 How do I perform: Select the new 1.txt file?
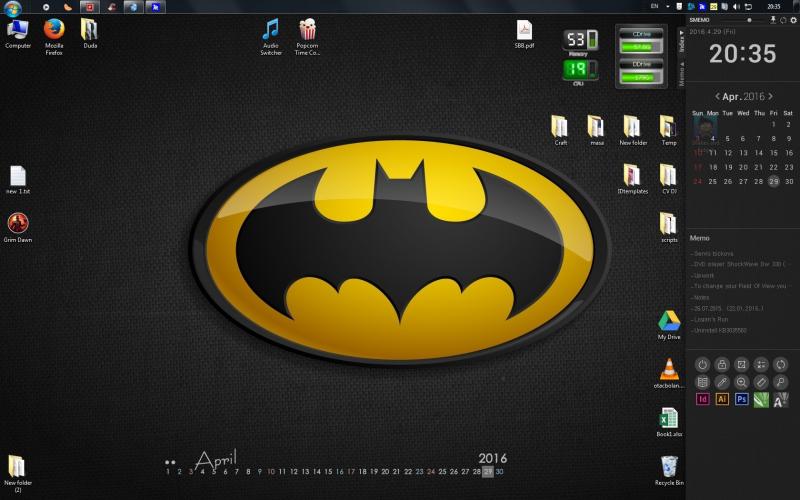[18, 180]
